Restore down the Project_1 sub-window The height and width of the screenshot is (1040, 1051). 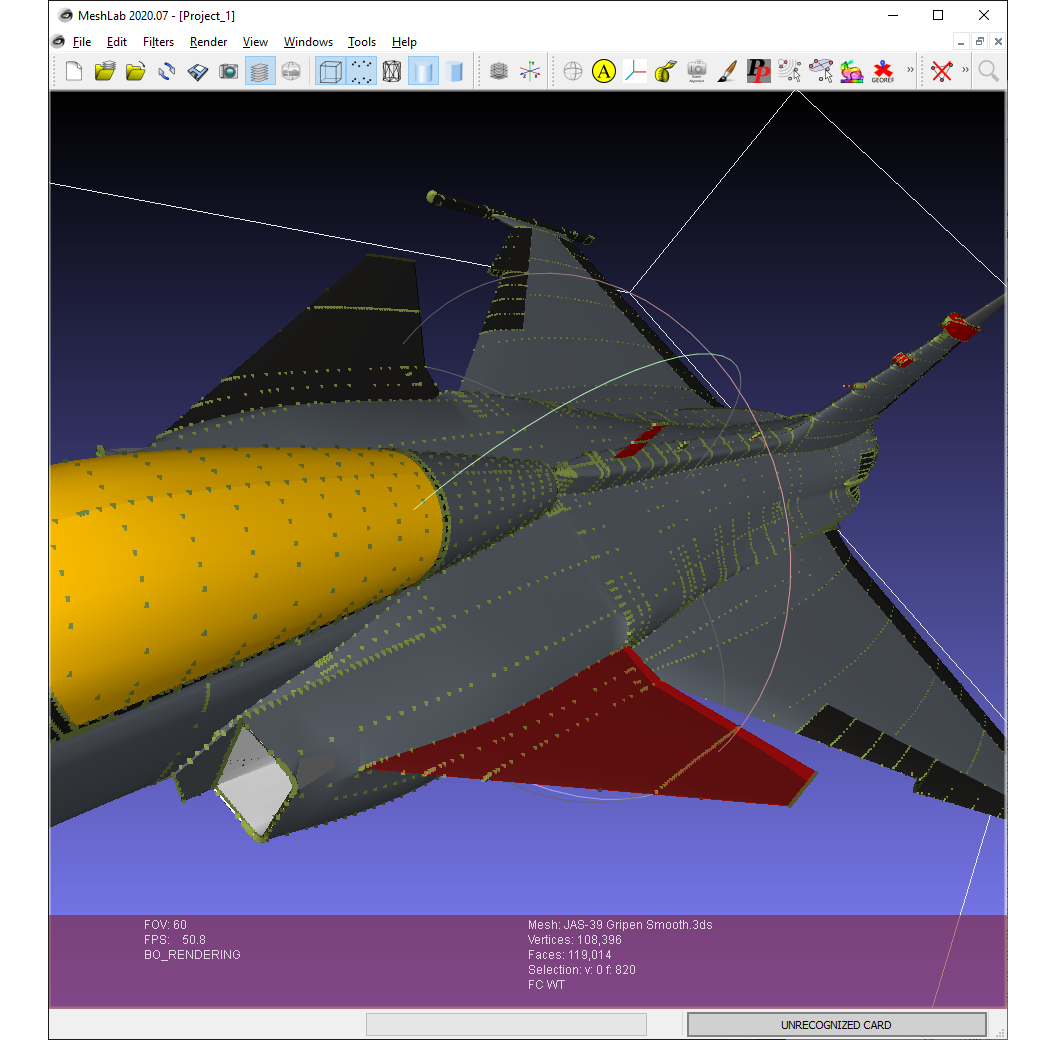pos(979,42)
